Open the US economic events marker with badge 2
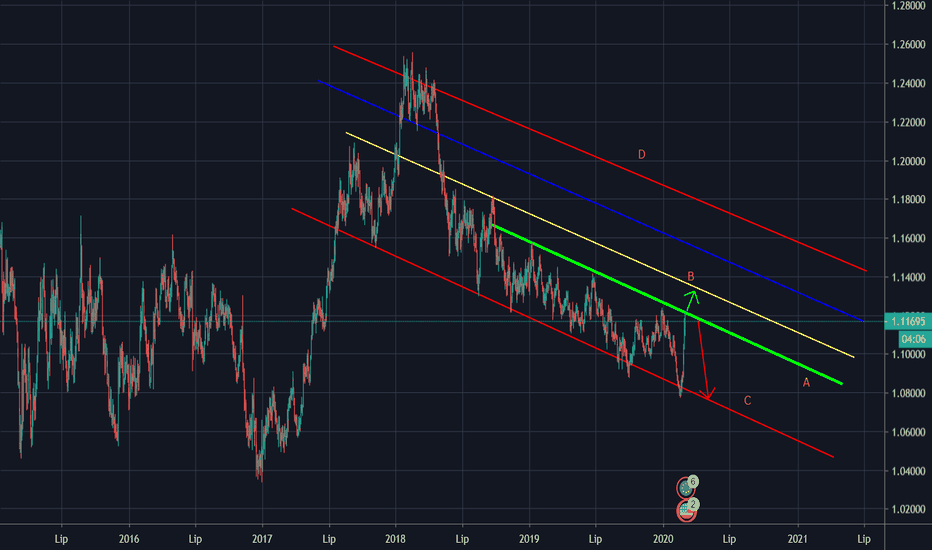 pos(687,510)
